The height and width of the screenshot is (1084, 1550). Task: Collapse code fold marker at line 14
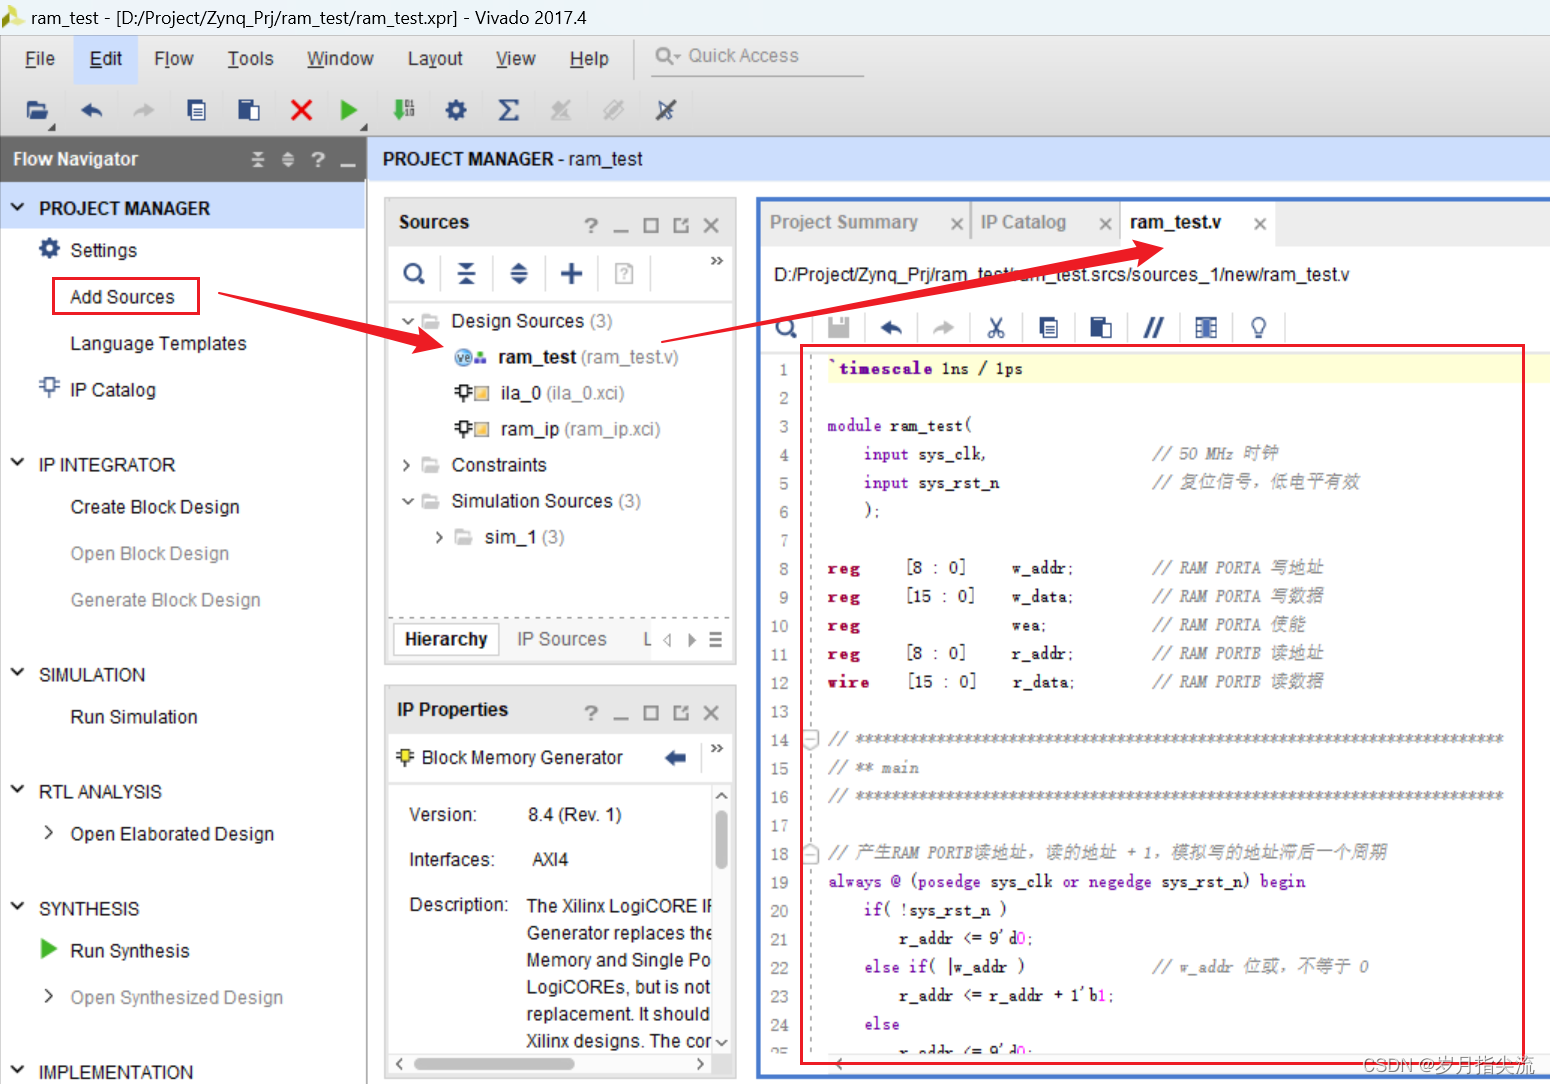811,739
